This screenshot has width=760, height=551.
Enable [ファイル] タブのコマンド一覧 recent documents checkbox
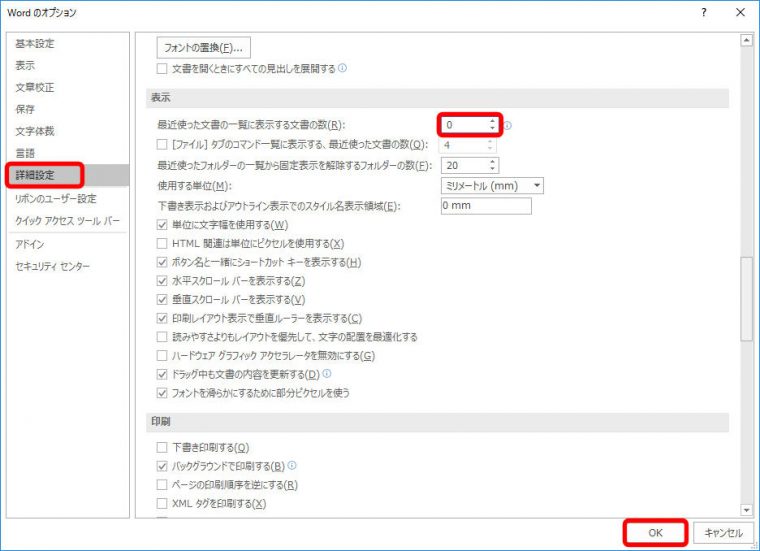162,144
